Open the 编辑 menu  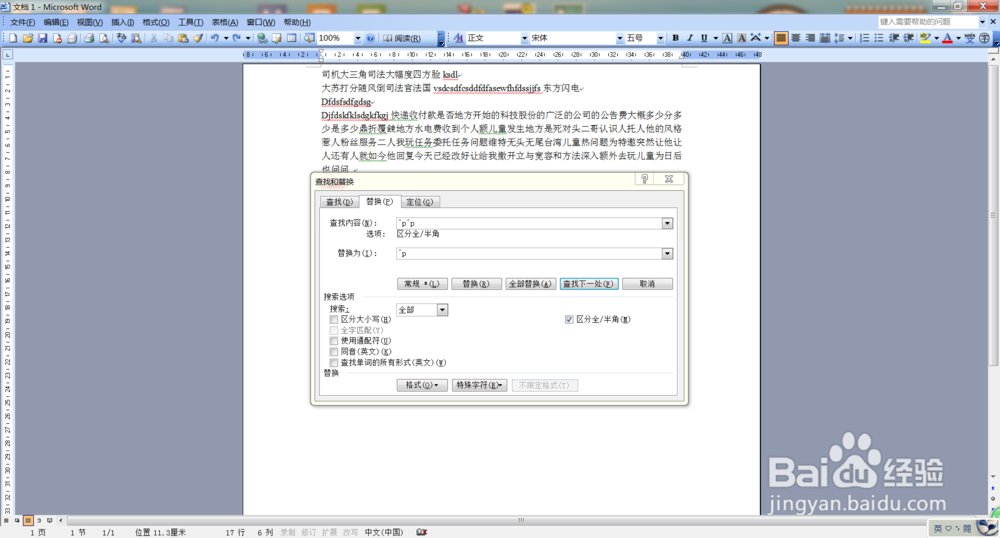(x=55, y=22)
